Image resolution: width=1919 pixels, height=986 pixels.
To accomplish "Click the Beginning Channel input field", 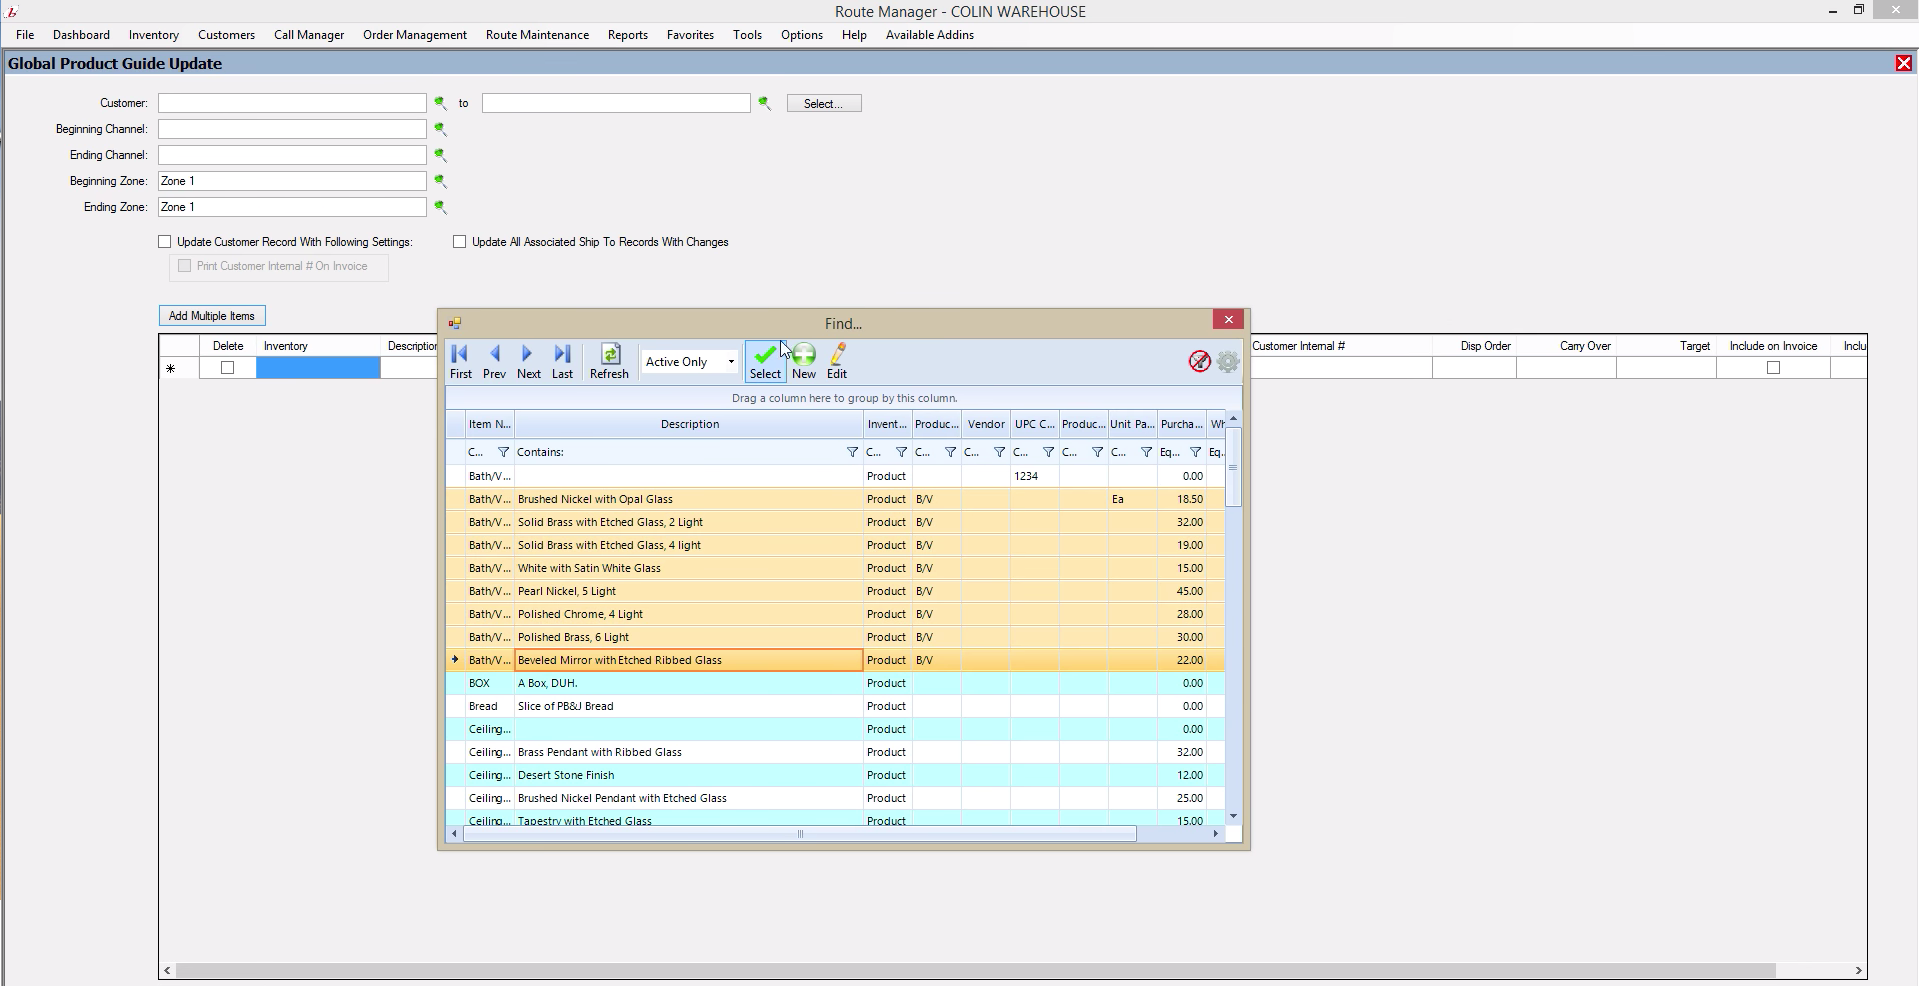I will coord(292,129).
